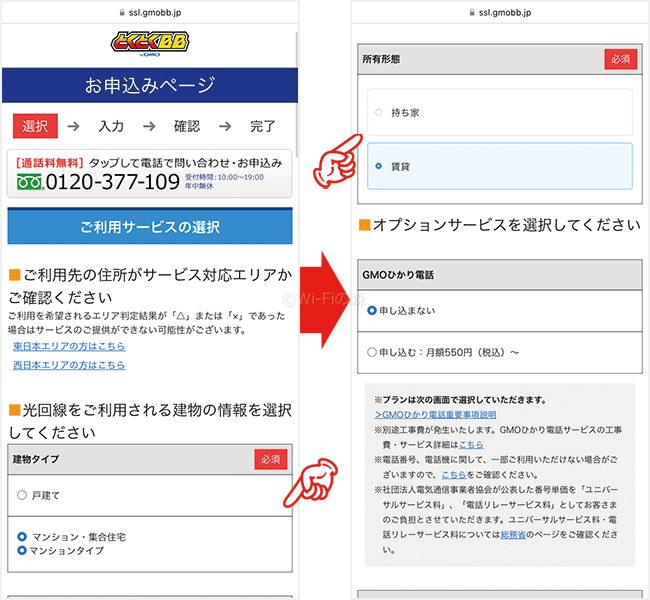
Task: Click ※プランは次の画面で選択していただきます note
Action: [x=460, y=400]
